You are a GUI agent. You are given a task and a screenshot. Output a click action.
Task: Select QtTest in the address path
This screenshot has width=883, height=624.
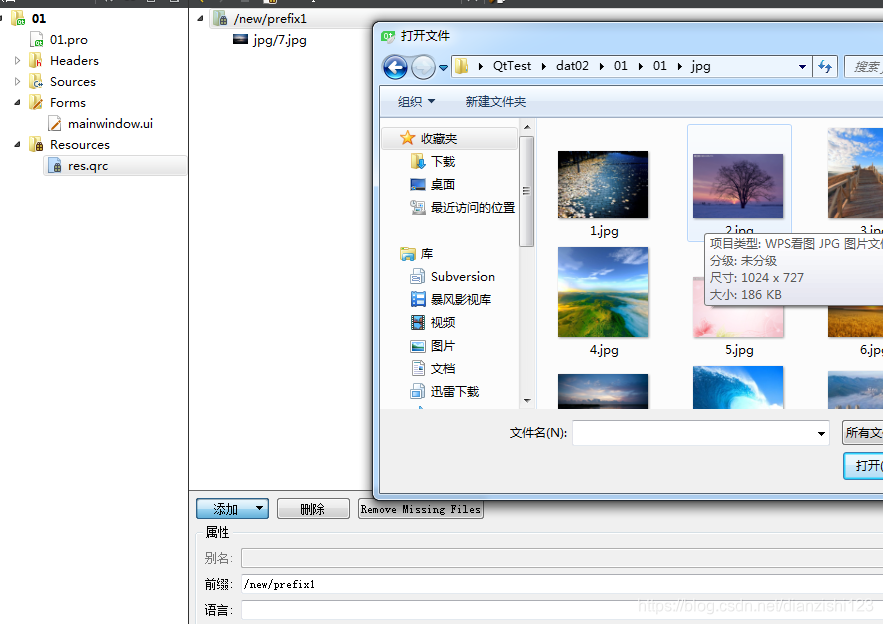tap(511, 66)
